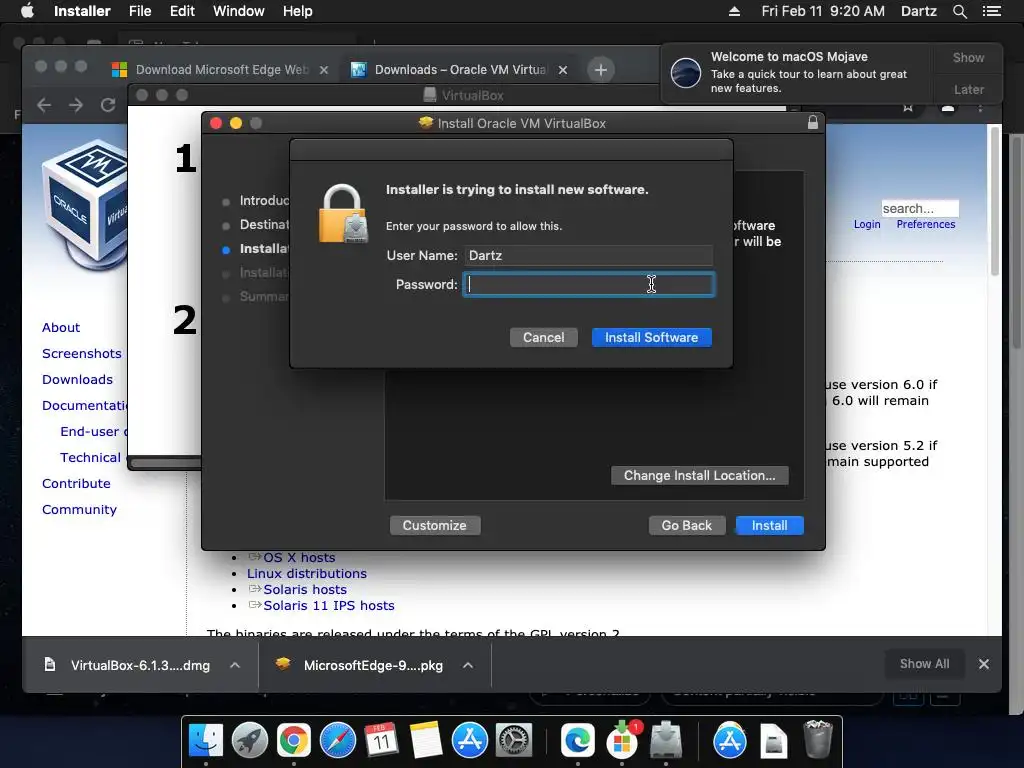This screenshot has height=768, width=1024.
Task: Click Later on the macOS Mojave notification
Action: click(x=968, y=89)
